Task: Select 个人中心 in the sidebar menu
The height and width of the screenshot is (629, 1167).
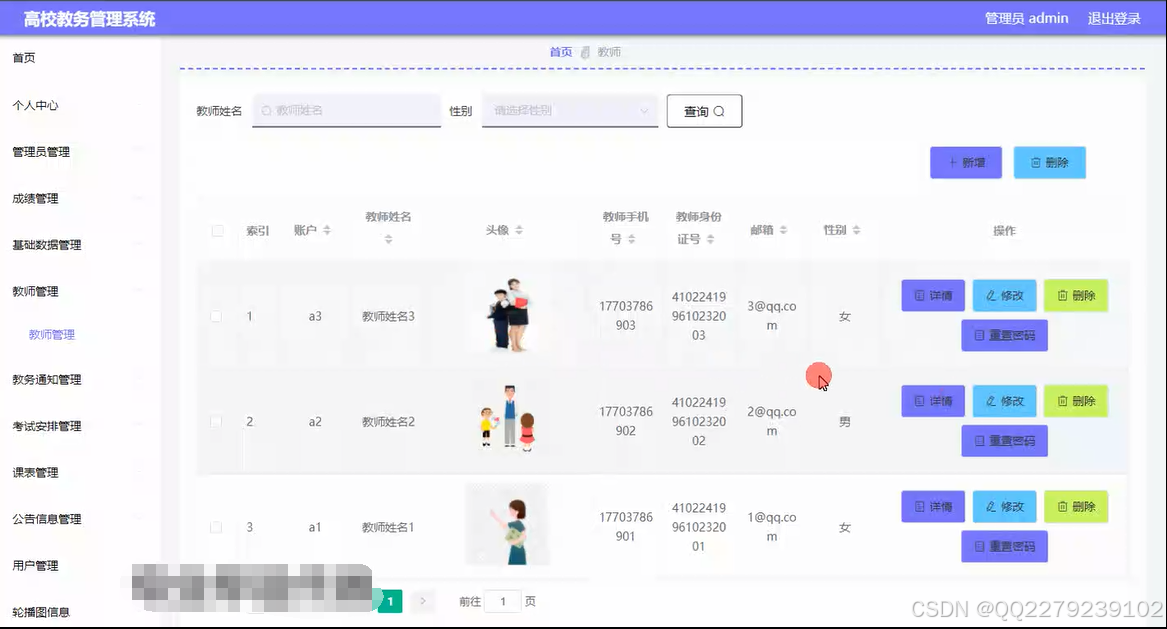Action: point(38,104)
